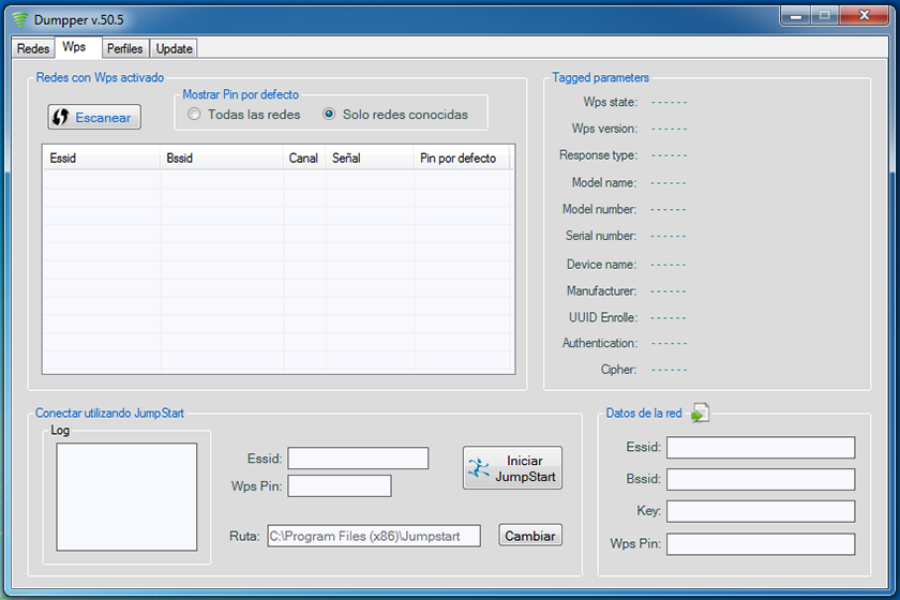Launch Iniciar JumpStart
The width and height of the screenshot is (900, 600).
513,468
